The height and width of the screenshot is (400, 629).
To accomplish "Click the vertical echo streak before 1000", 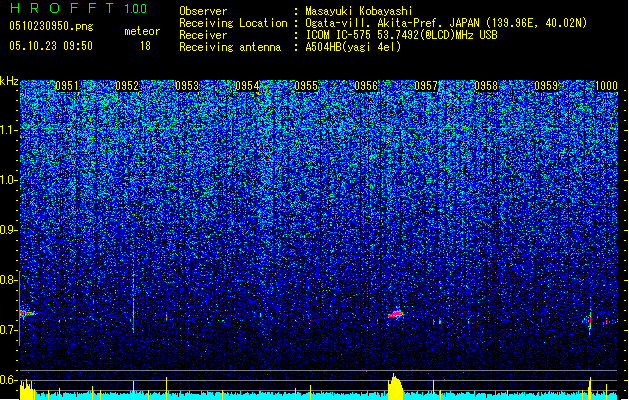I will coord(590,320).
